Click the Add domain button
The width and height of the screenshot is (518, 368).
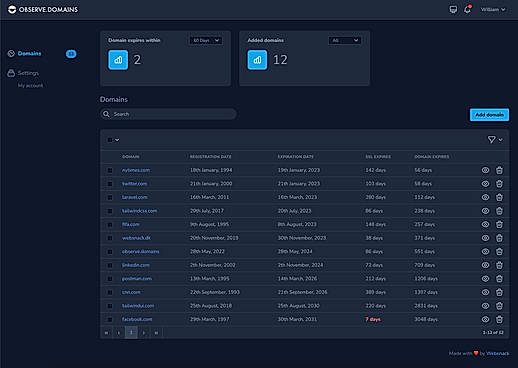[489, 115]
